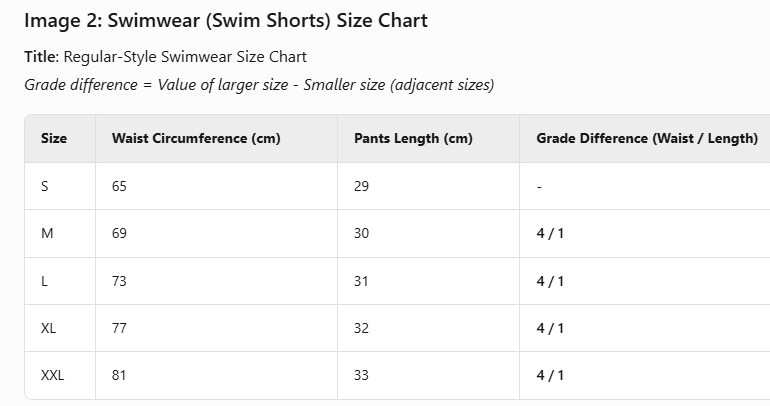Click the size XL row label
Viewport: 770px width, 406px height.
[x=48, y=328]
